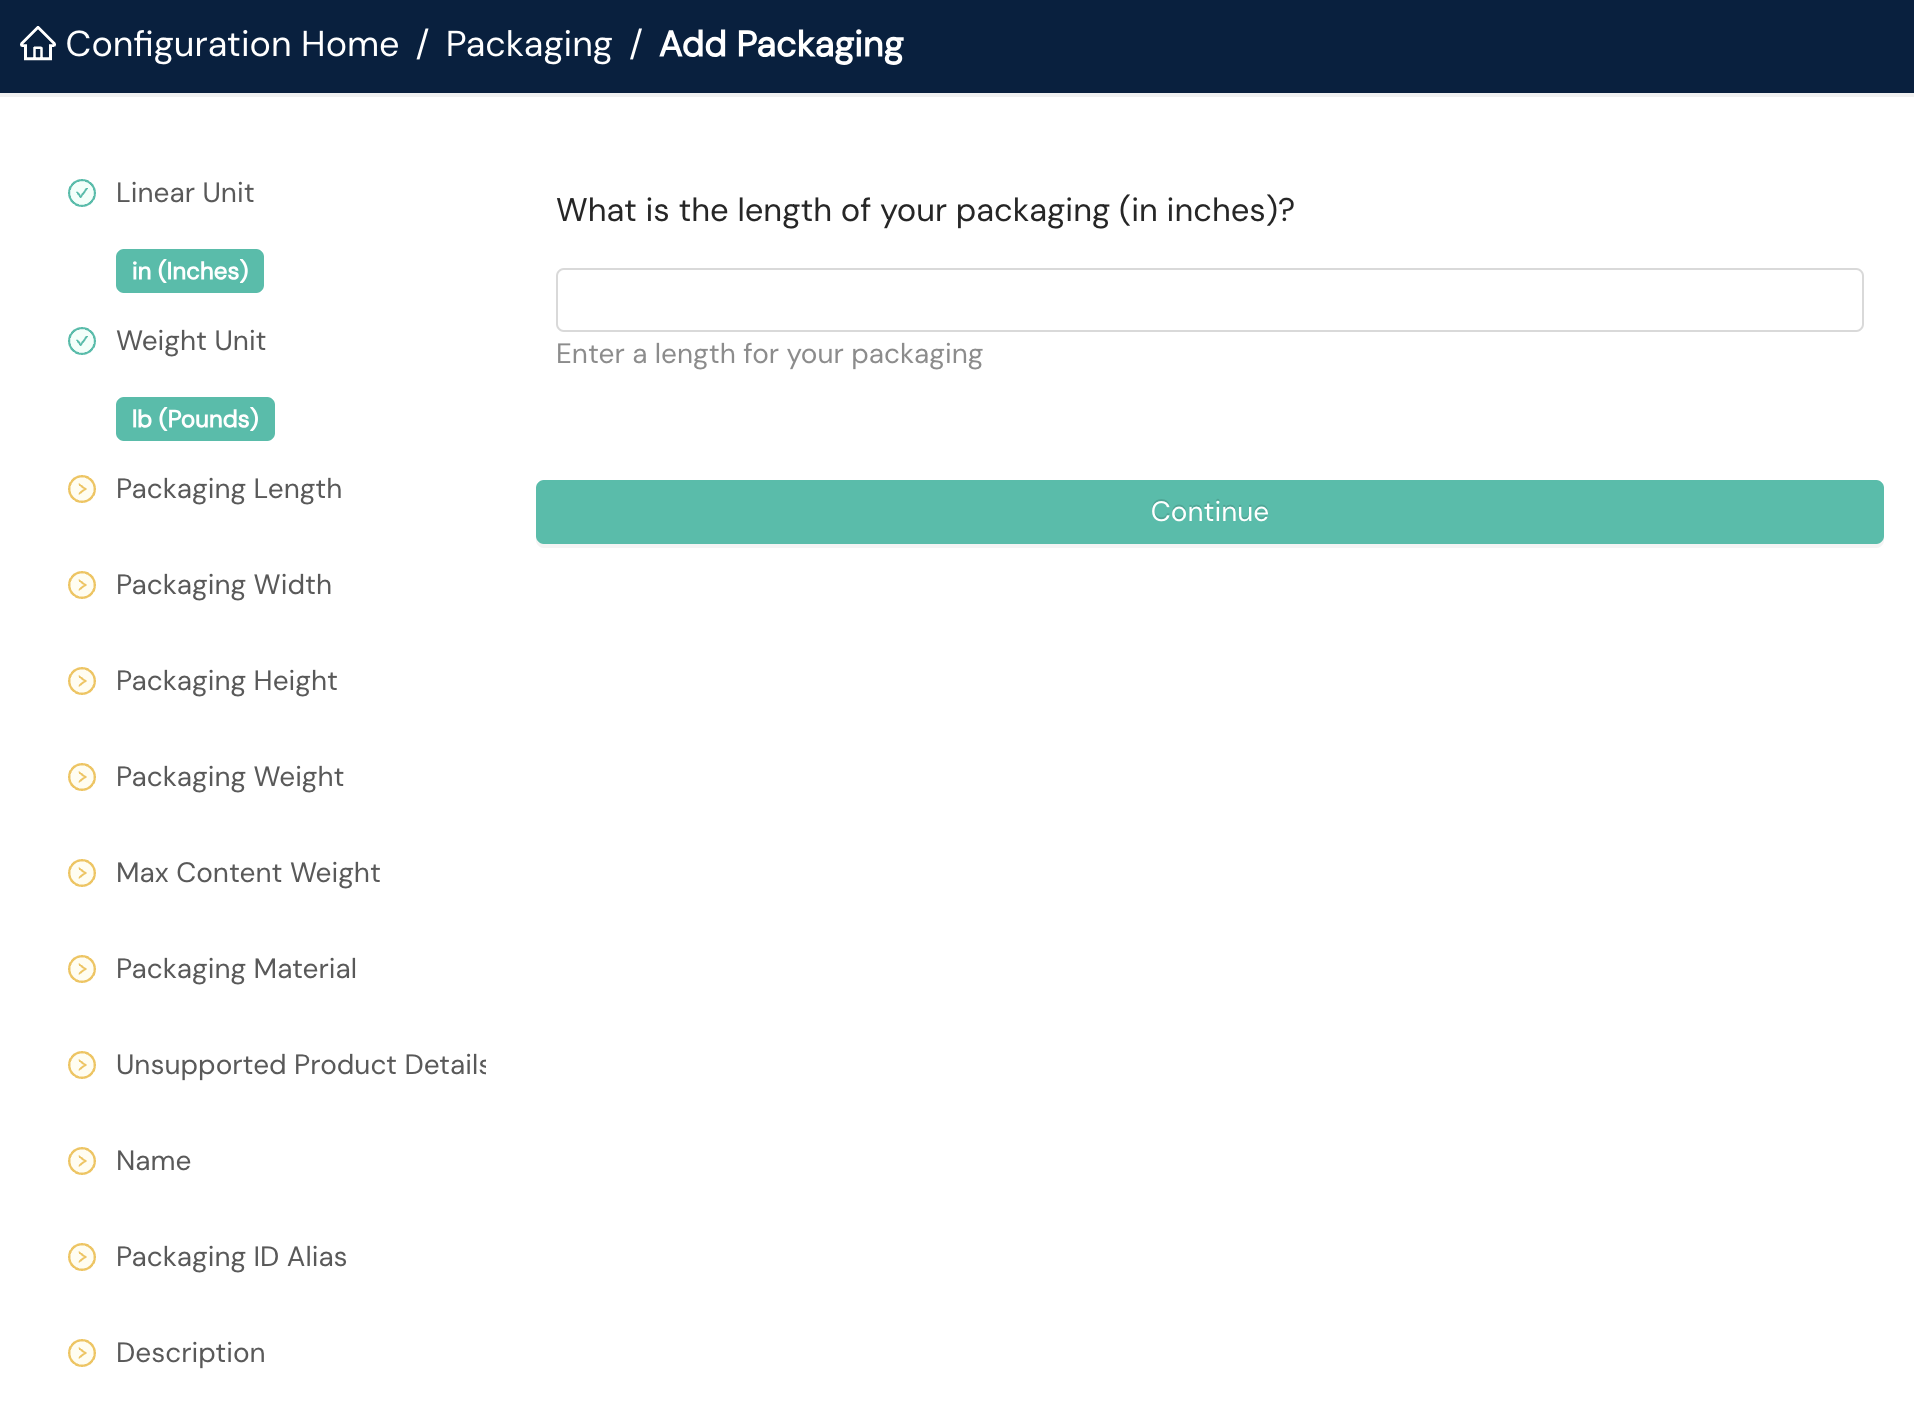Click the chevron icon beside Description
Image resolution: width=1914 pixels, height=1414 pixels.
[82, 1353]
